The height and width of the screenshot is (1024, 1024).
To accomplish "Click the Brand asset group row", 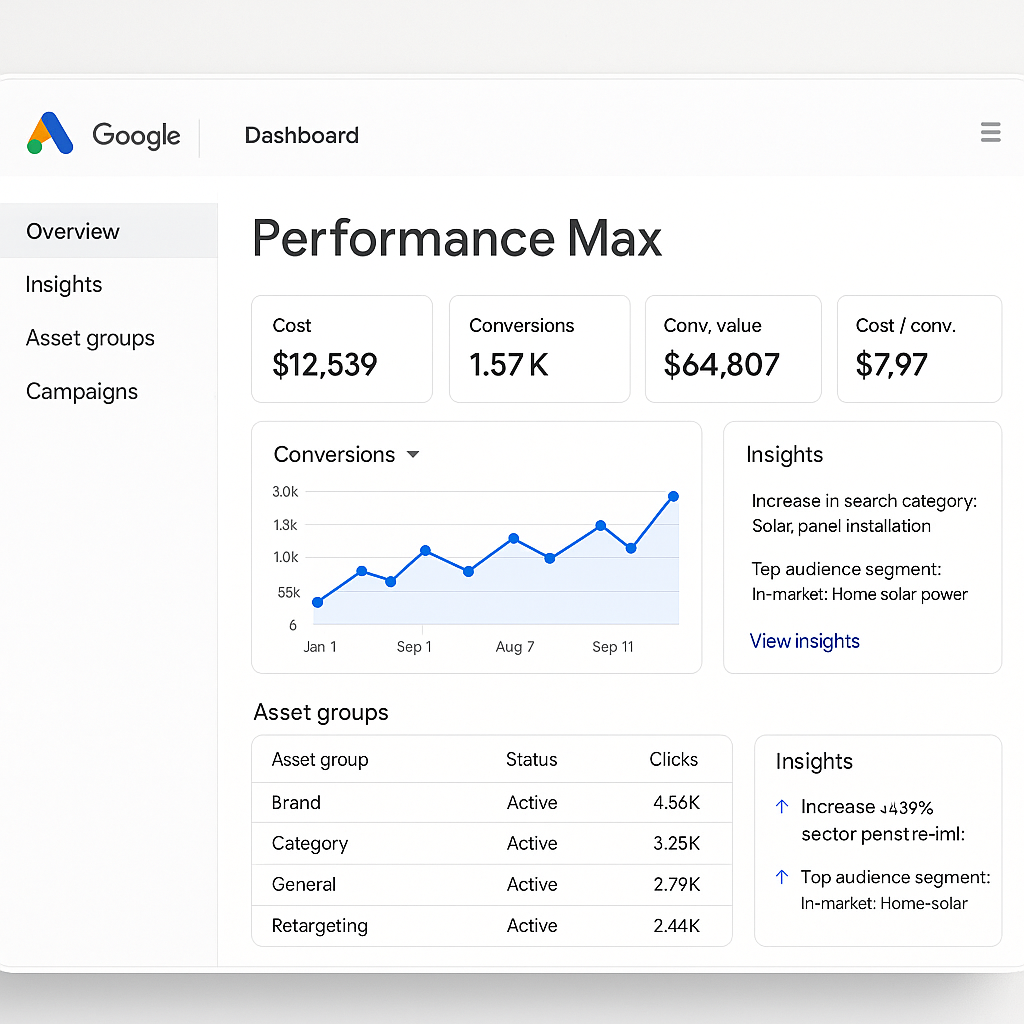I will [x=490, y=803].
